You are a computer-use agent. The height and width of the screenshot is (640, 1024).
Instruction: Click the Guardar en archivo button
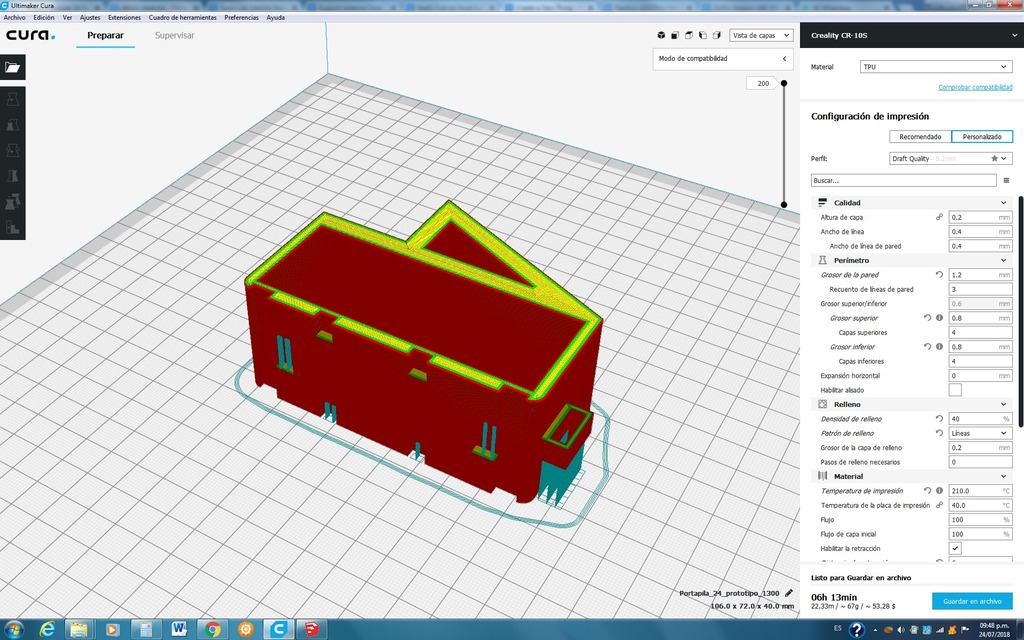[971, 601]
